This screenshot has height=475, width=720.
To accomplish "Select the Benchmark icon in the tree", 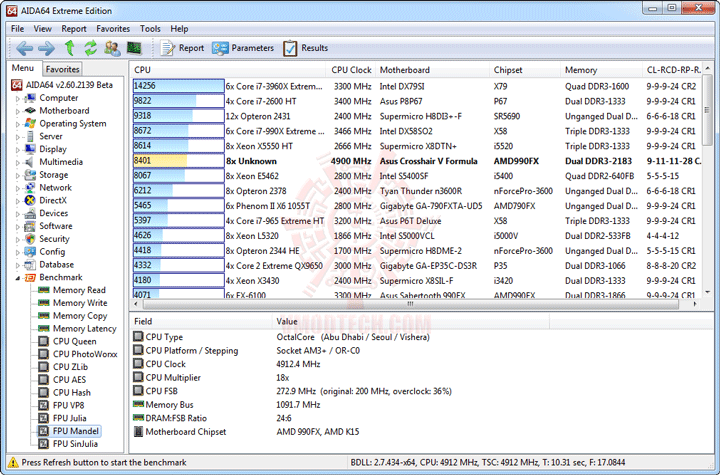I will click(x=30, y=277).
